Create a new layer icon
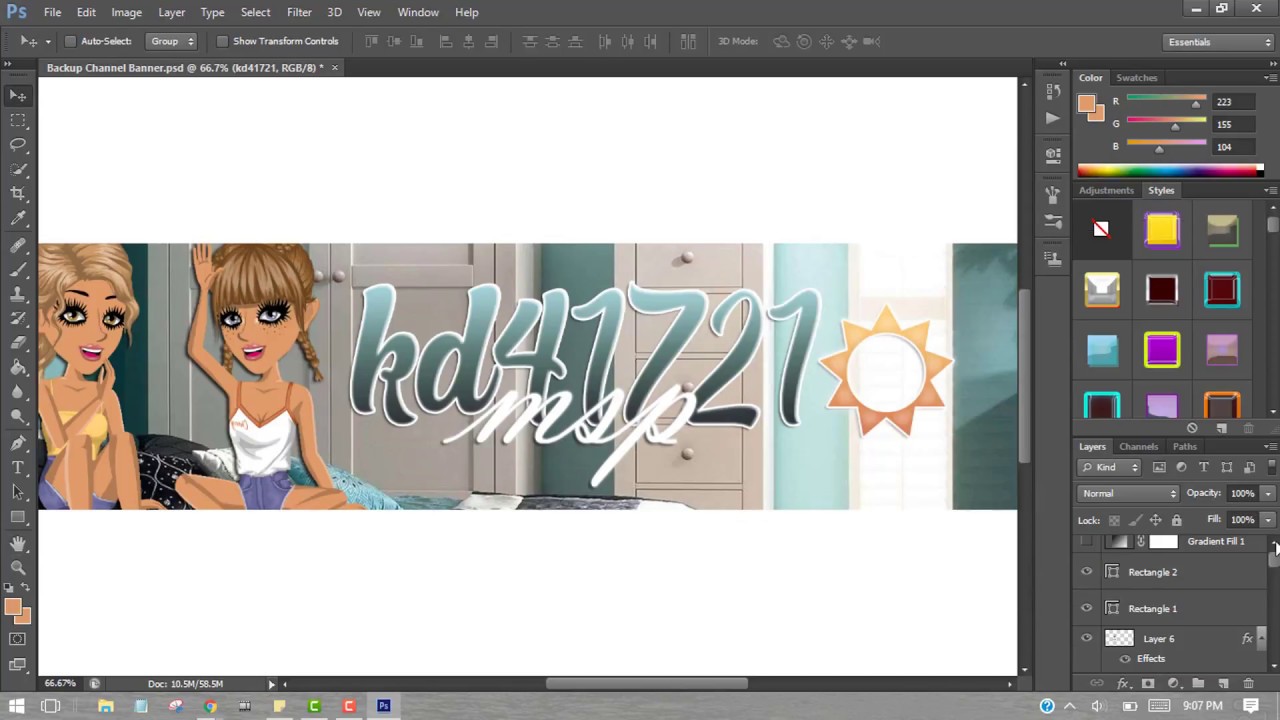 pyautogui.click(x=1222, y=684)
